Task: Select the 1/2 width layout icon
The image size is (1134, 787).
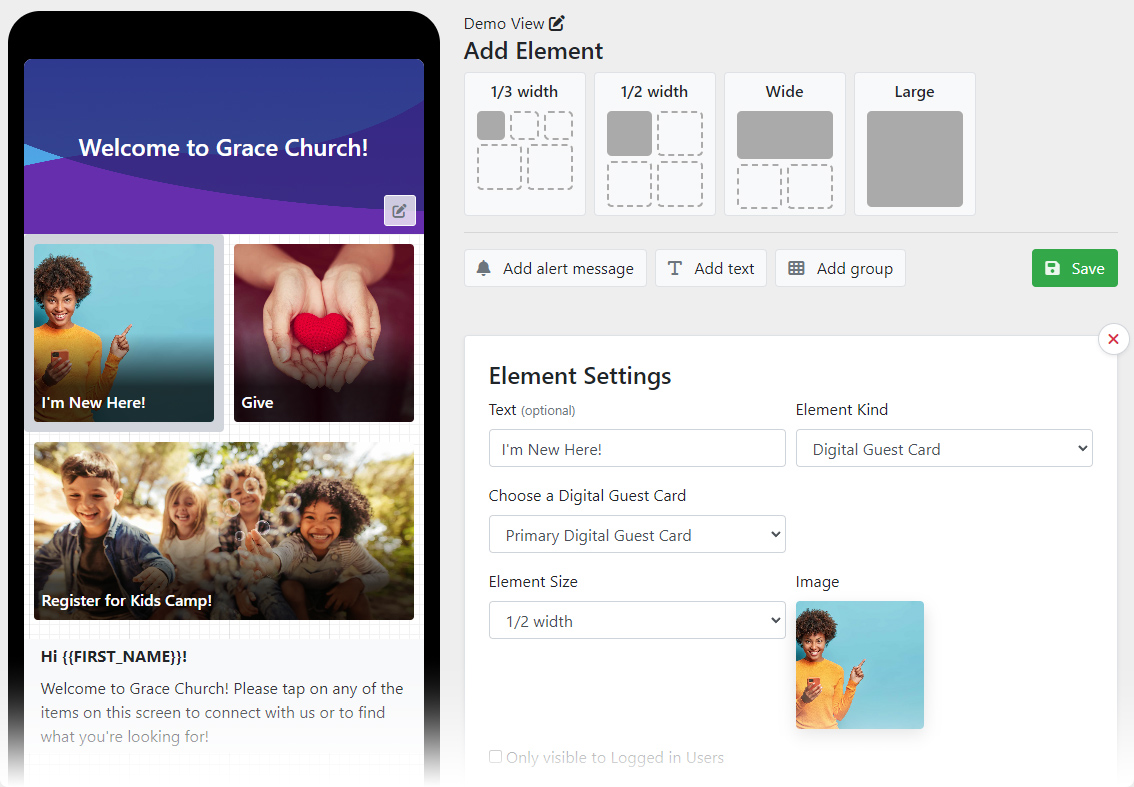Action: click(x=655, y=144)
